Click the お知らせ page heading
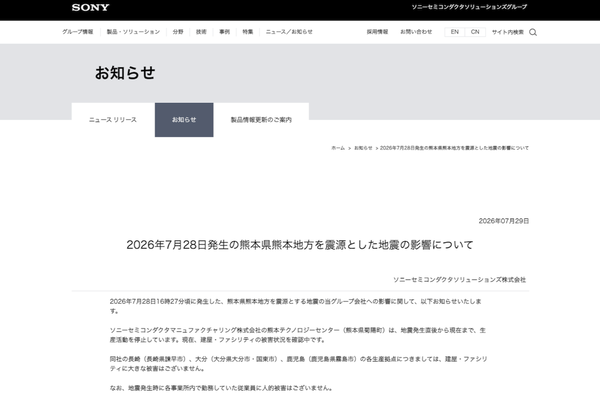 pos(125,73)
